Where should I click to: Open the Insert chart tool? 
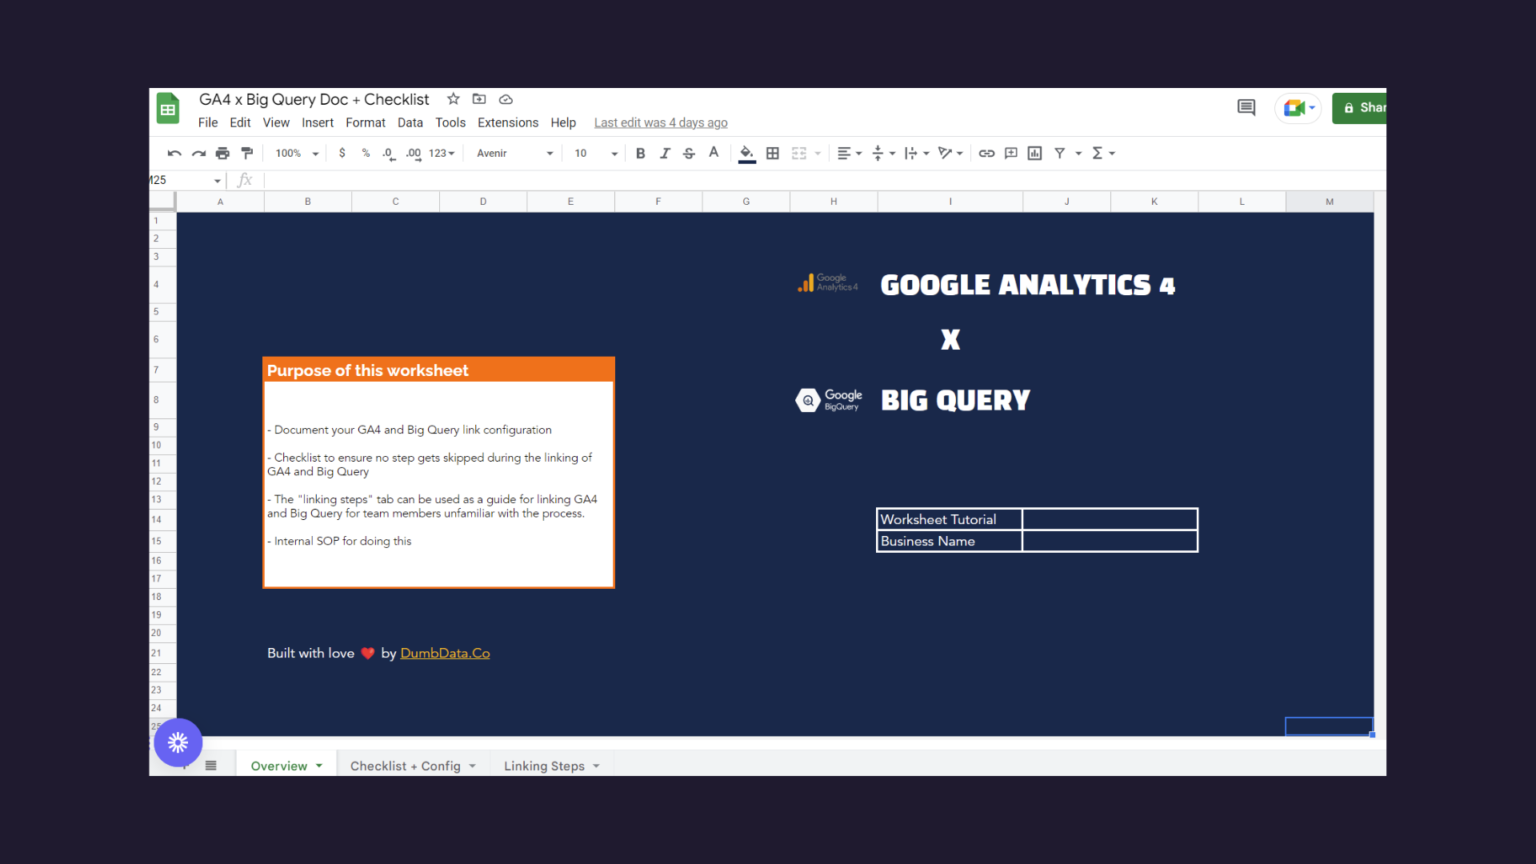point(1034,152)
